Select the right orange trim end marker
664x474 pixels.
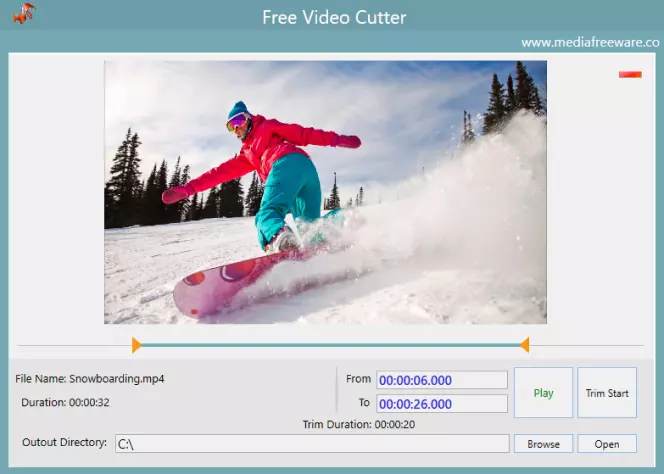(x=525, y=345)
